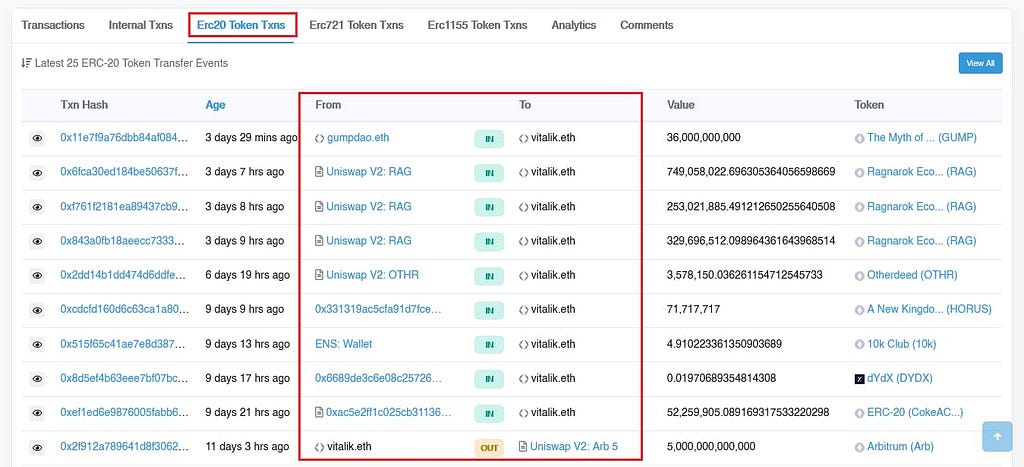This screenshot has height=467, width=1024.
Task: Open sender address 0x331319ac5cfa91d7fce
Action: point(379,309)
